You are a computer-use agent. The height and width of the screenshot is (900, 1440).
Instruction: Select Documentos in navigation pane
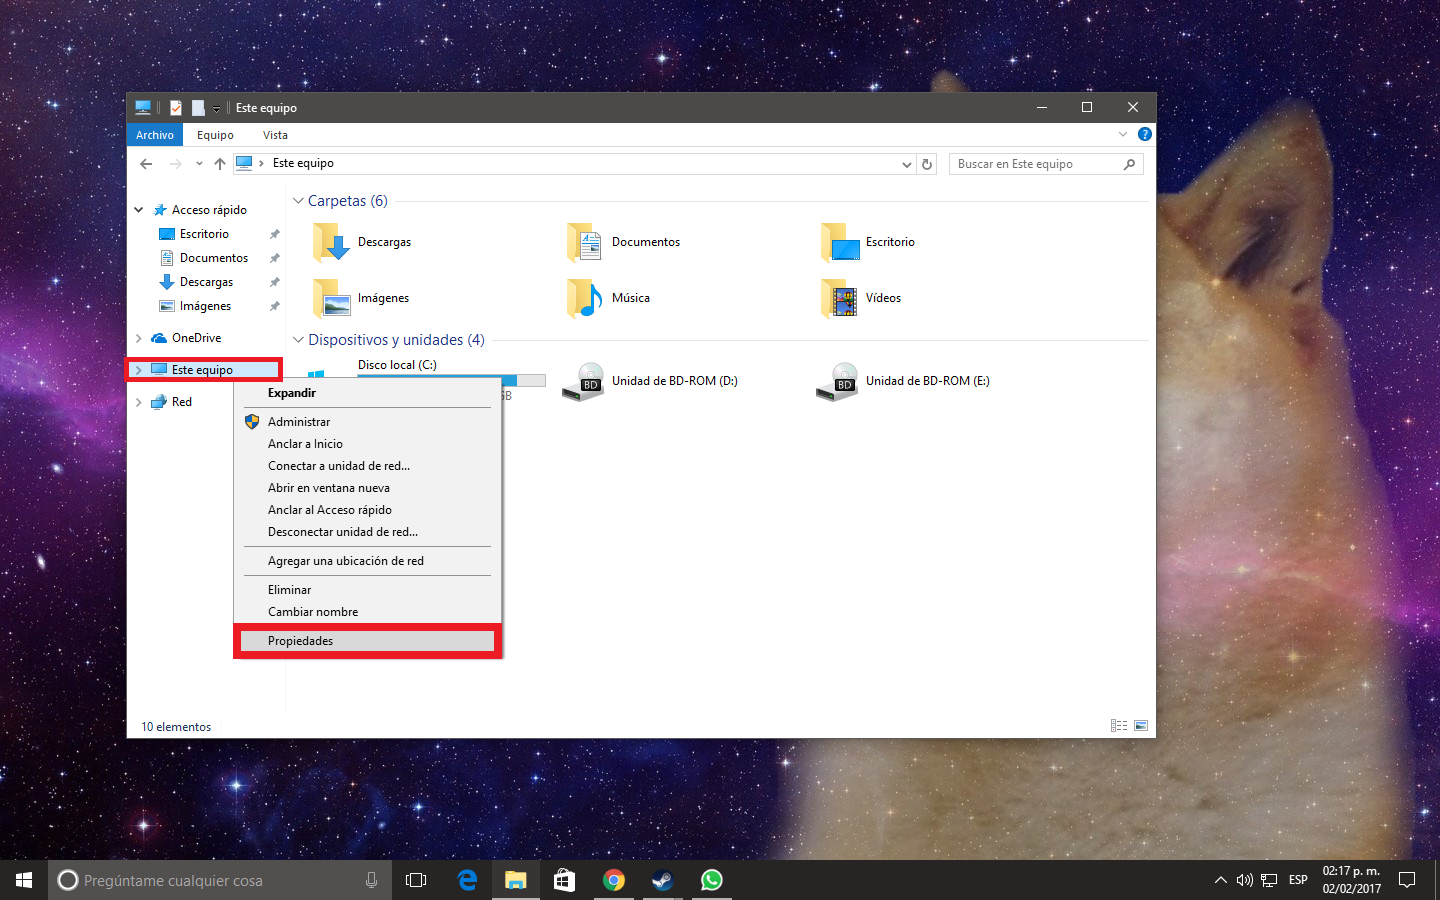coord(205,258)
